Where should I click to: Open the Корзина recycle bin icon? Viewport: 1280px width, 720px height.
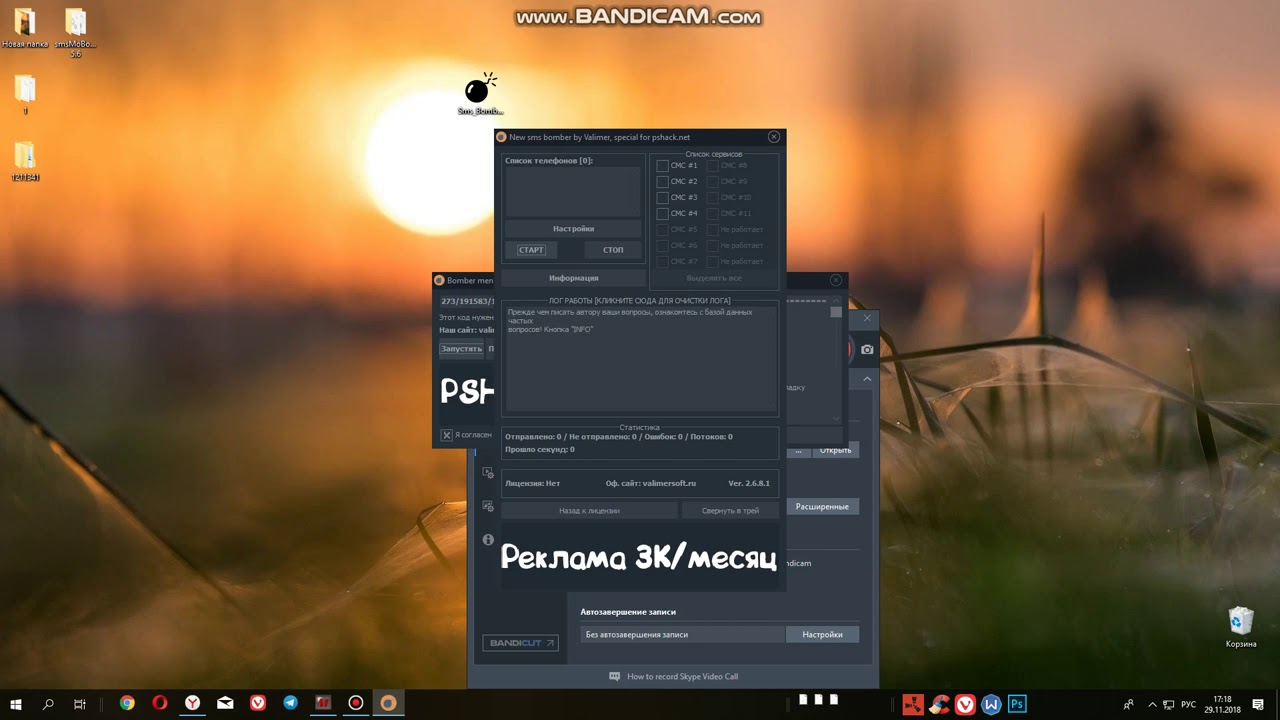coord(1241,627)
